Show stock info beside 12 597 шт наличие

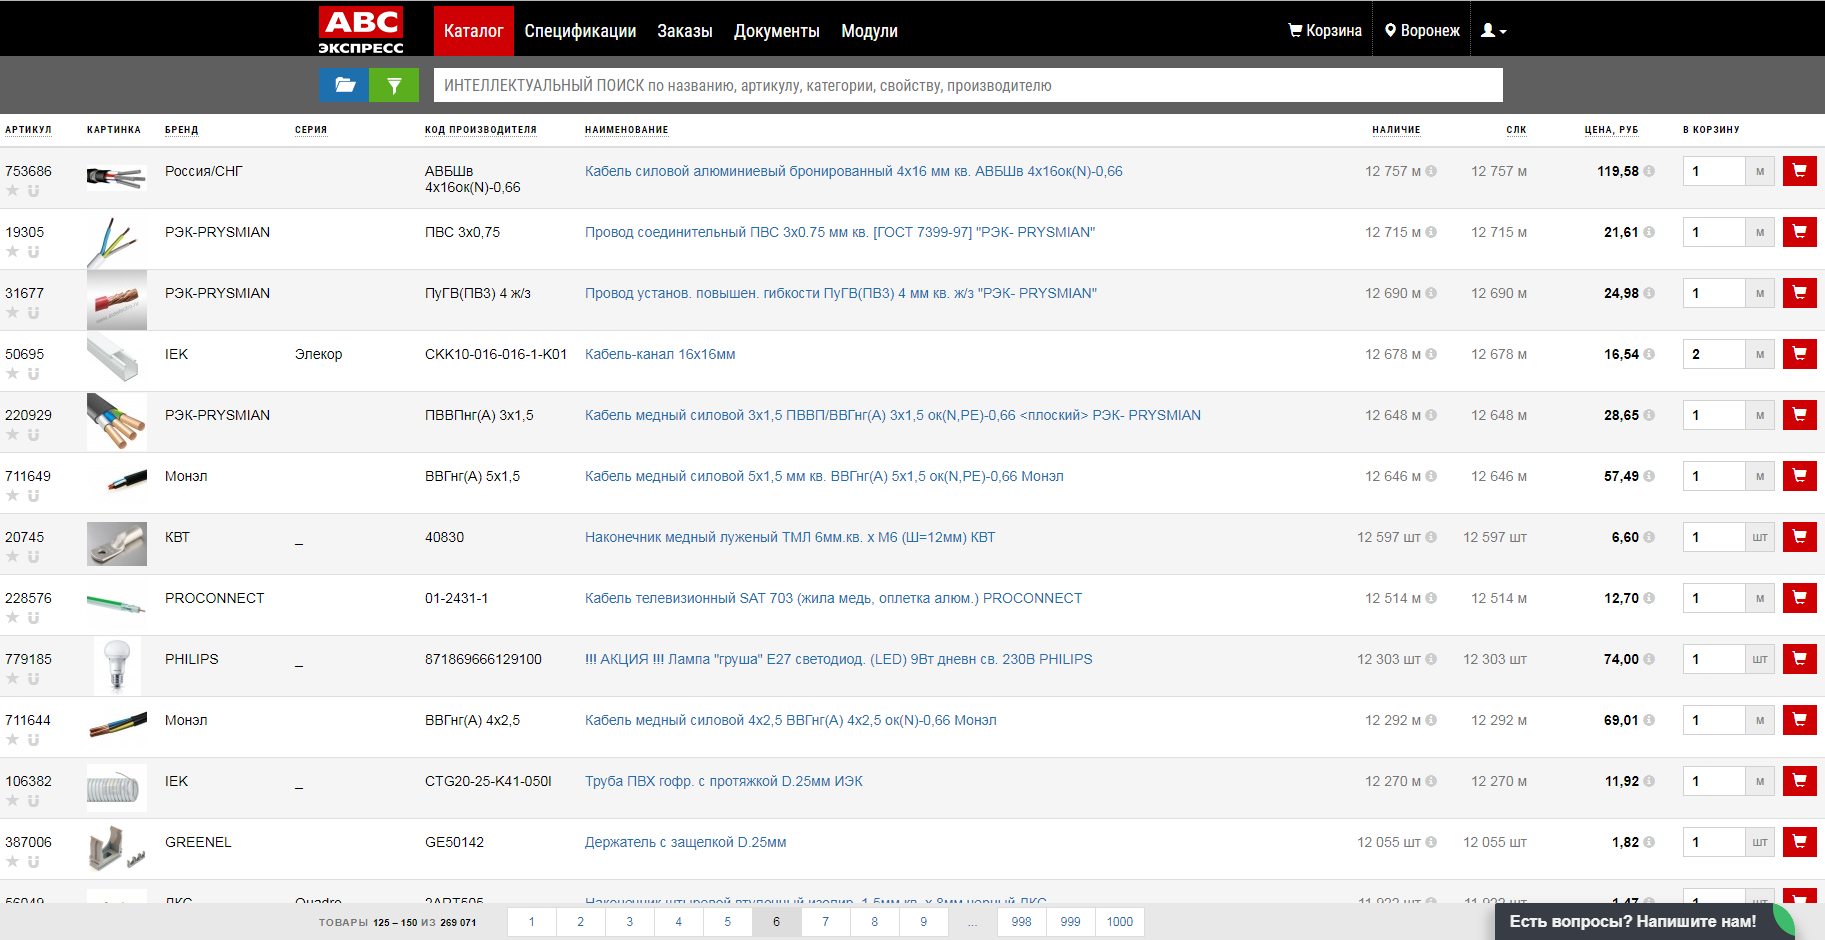click(1431, 537)
